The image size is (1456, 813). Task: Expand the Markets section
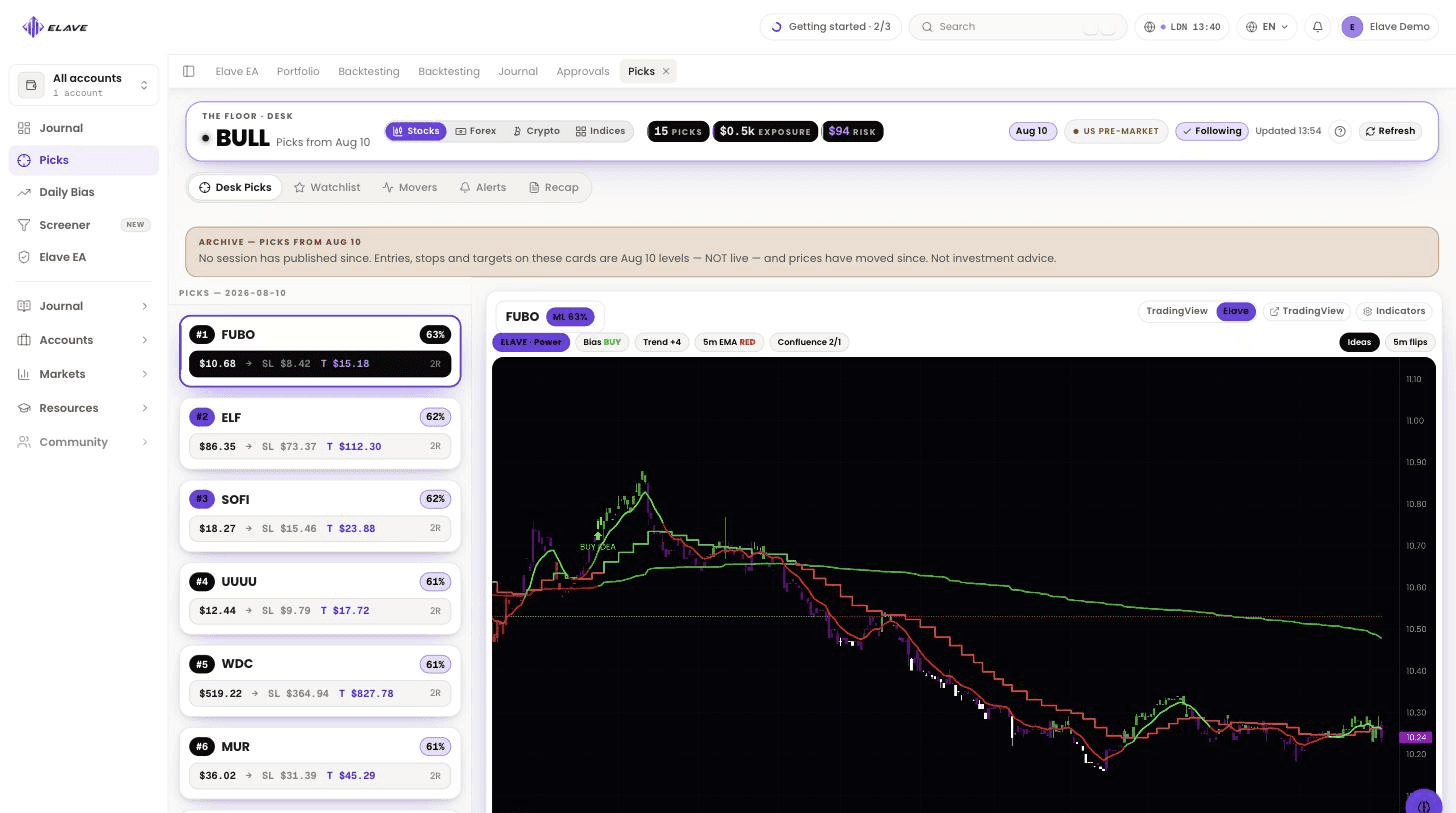(84, 374)
